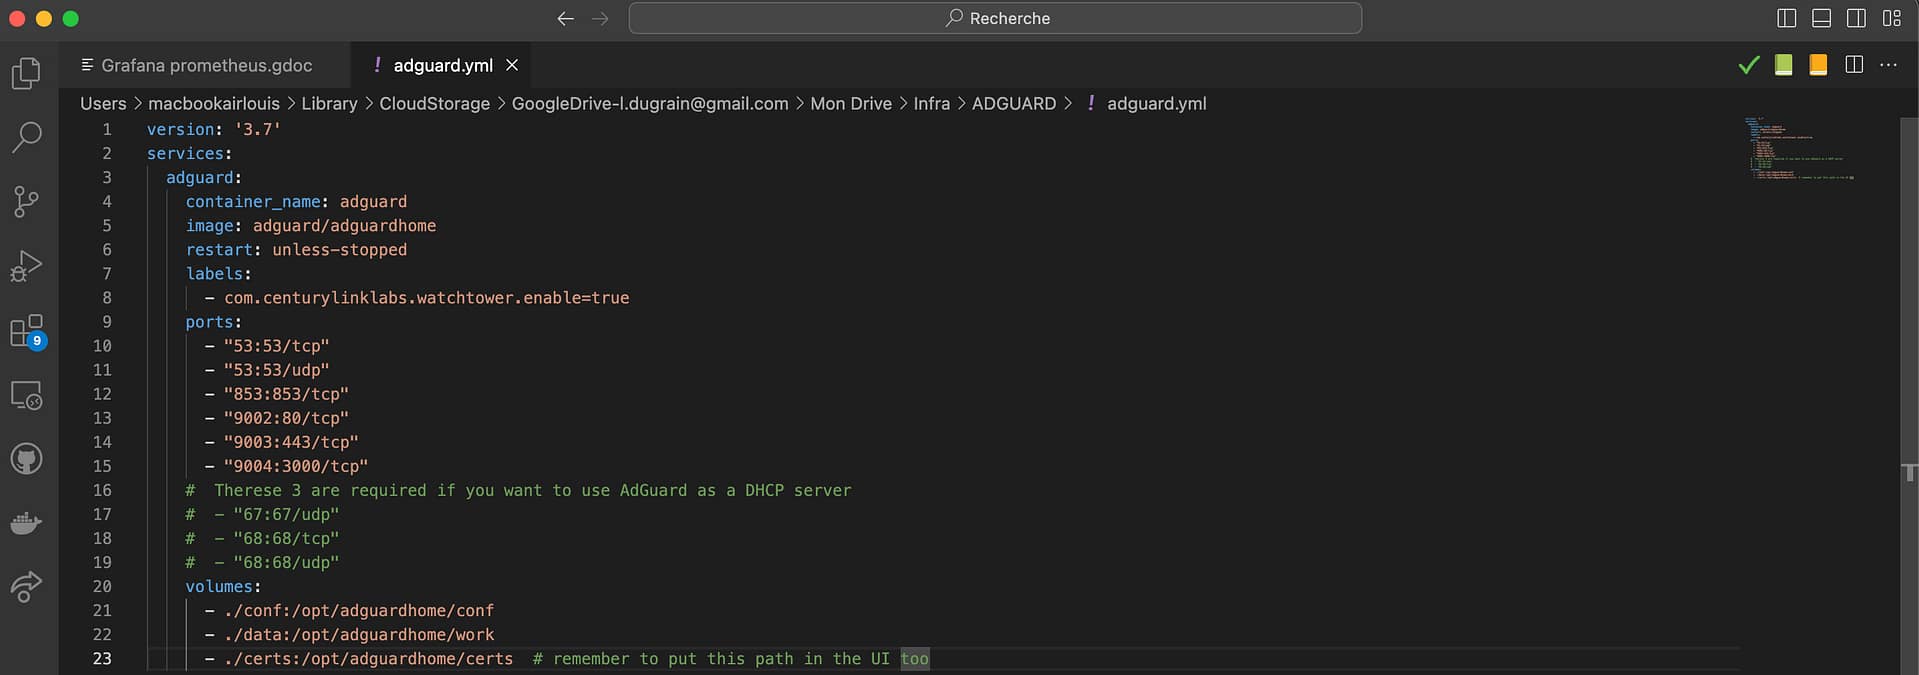The image size is (1919, 675).
Task: Open the Search view icon in sidebar
Action: tap(27, 137)
